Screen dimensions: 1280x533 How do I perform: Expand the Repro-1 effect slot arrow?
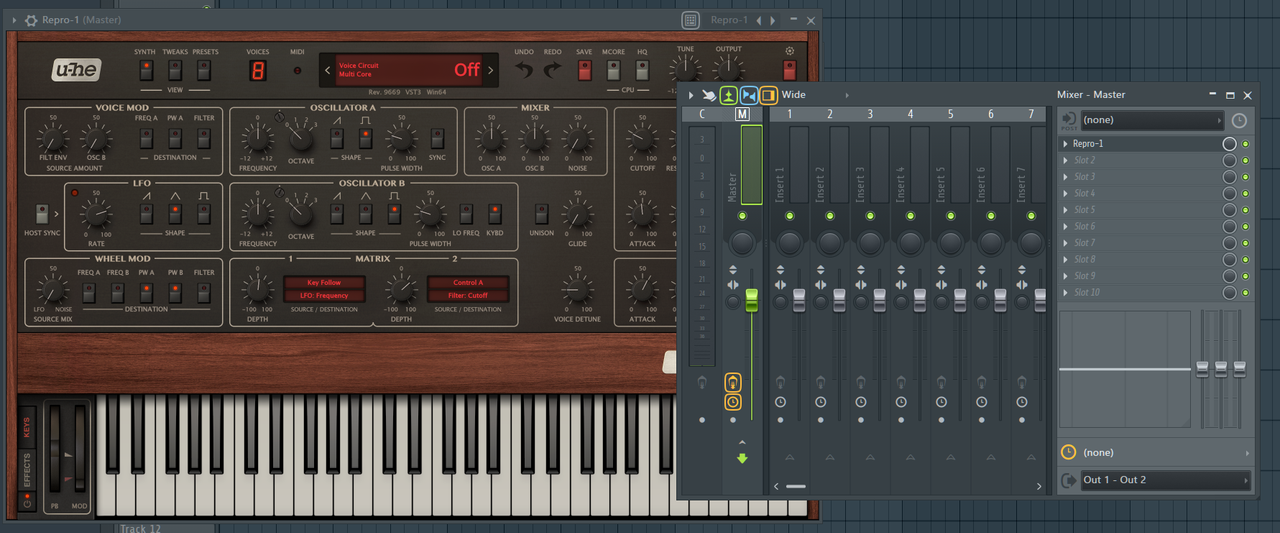(1065, 144)
